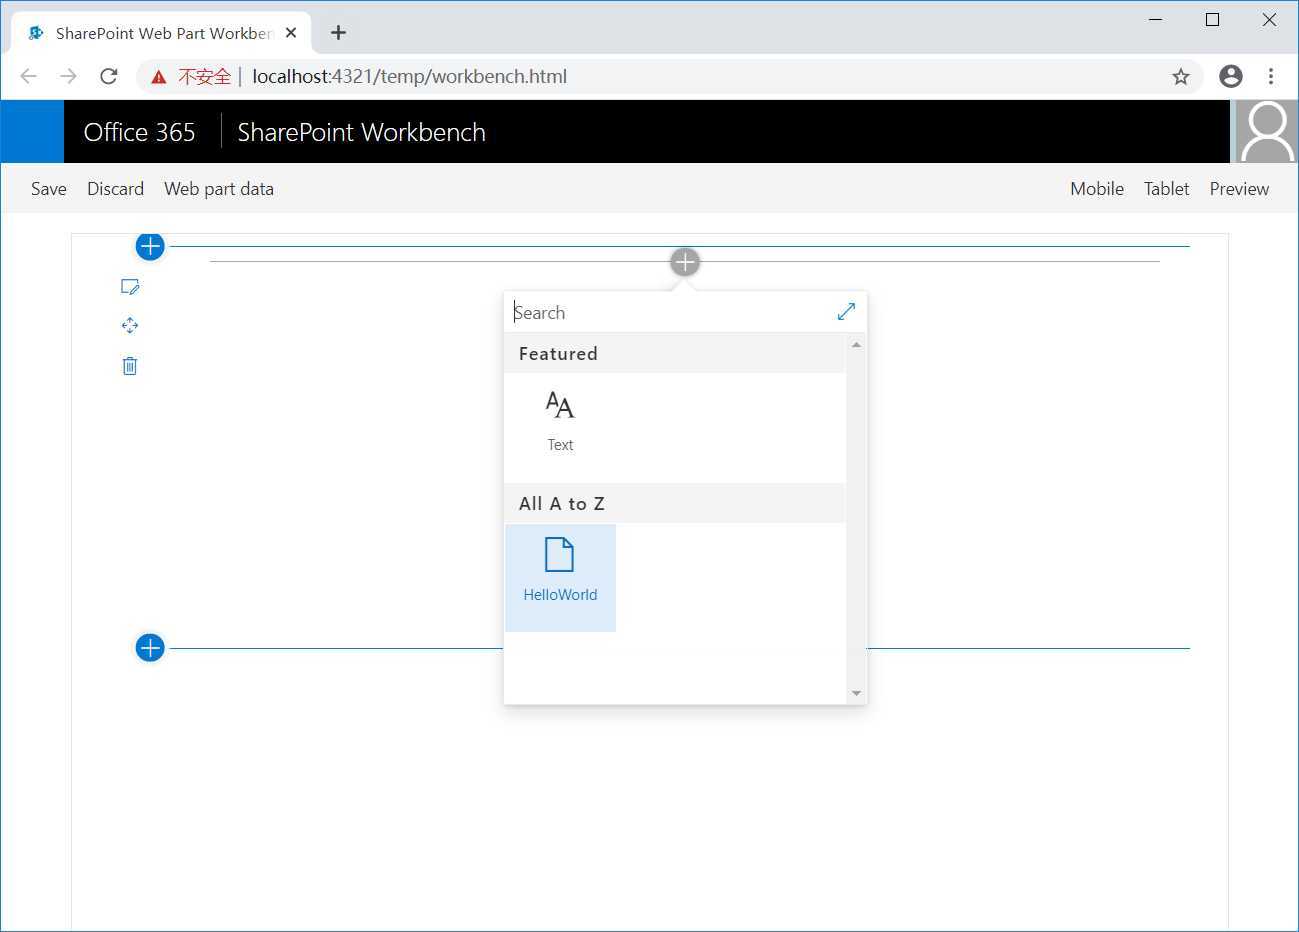Open a new browser tab
Image resolution: width=1299 pixels, height=932 pixels.
point(339,33)
